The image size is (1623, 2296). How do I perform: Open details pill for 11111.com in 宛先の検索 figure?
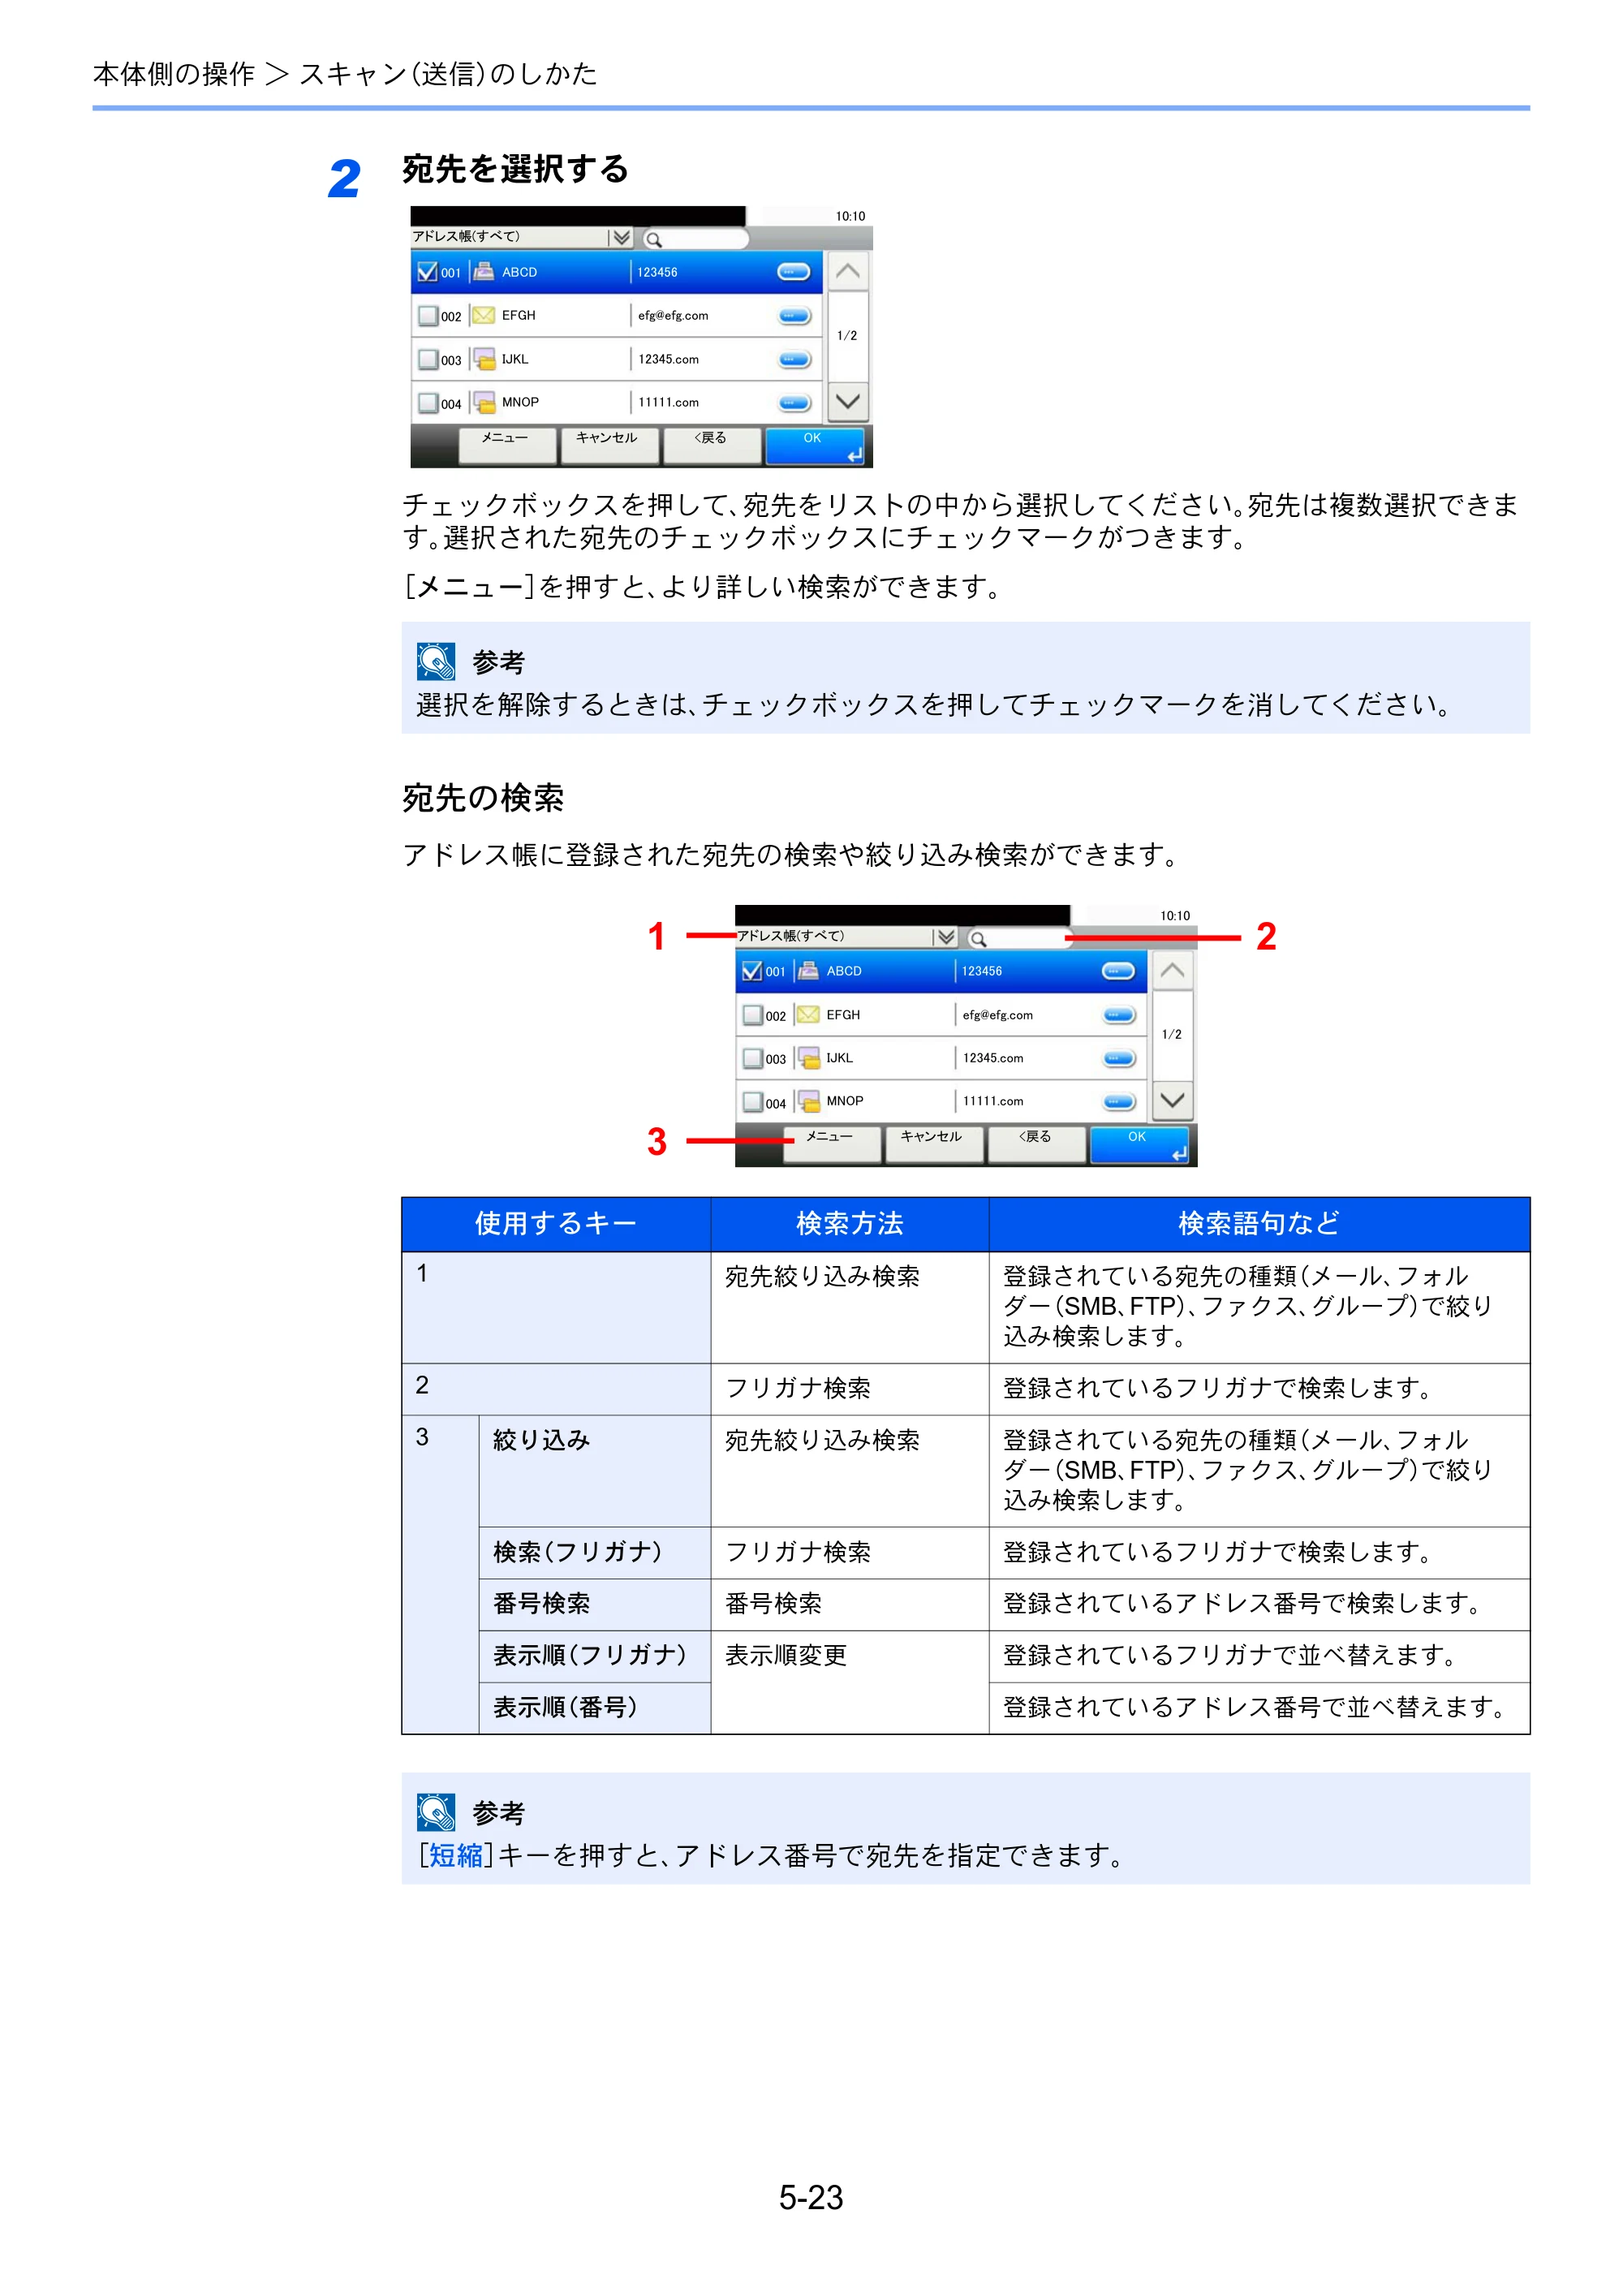[1118, 1102]
